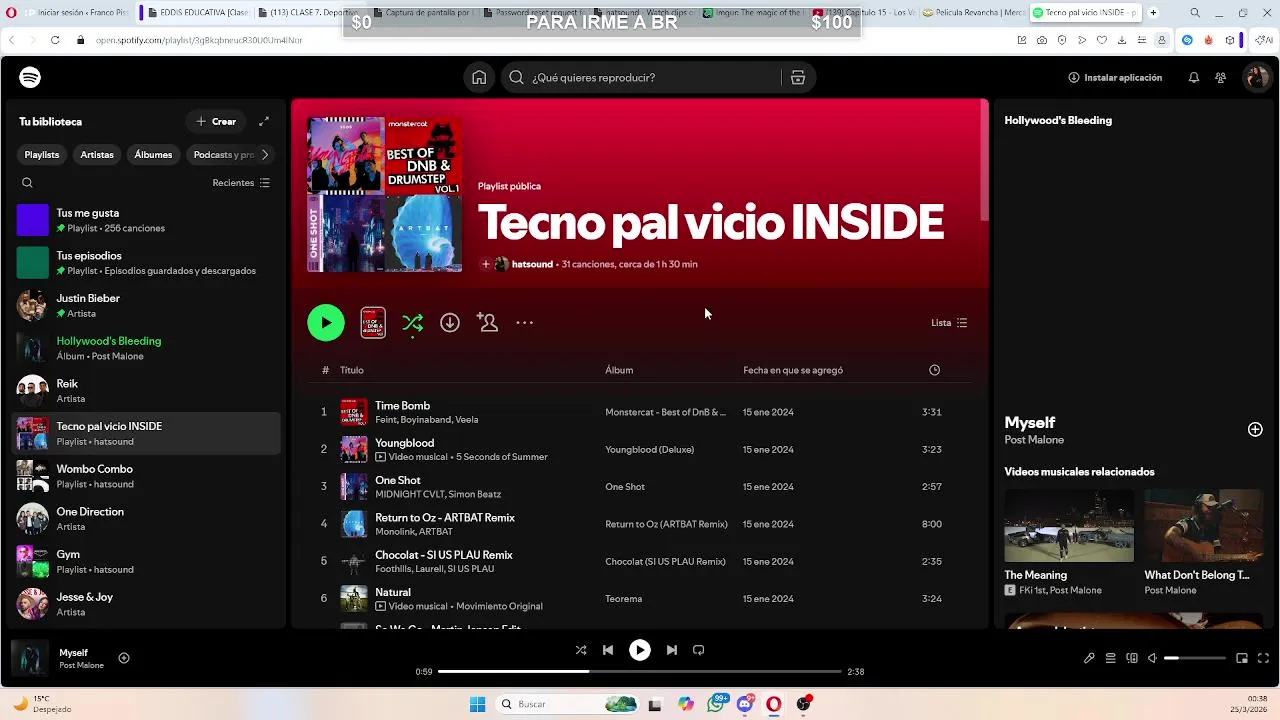Play the playlist with the large green button
The width and height of the screenshot is (1280, 720).
(x=326, y=323)
